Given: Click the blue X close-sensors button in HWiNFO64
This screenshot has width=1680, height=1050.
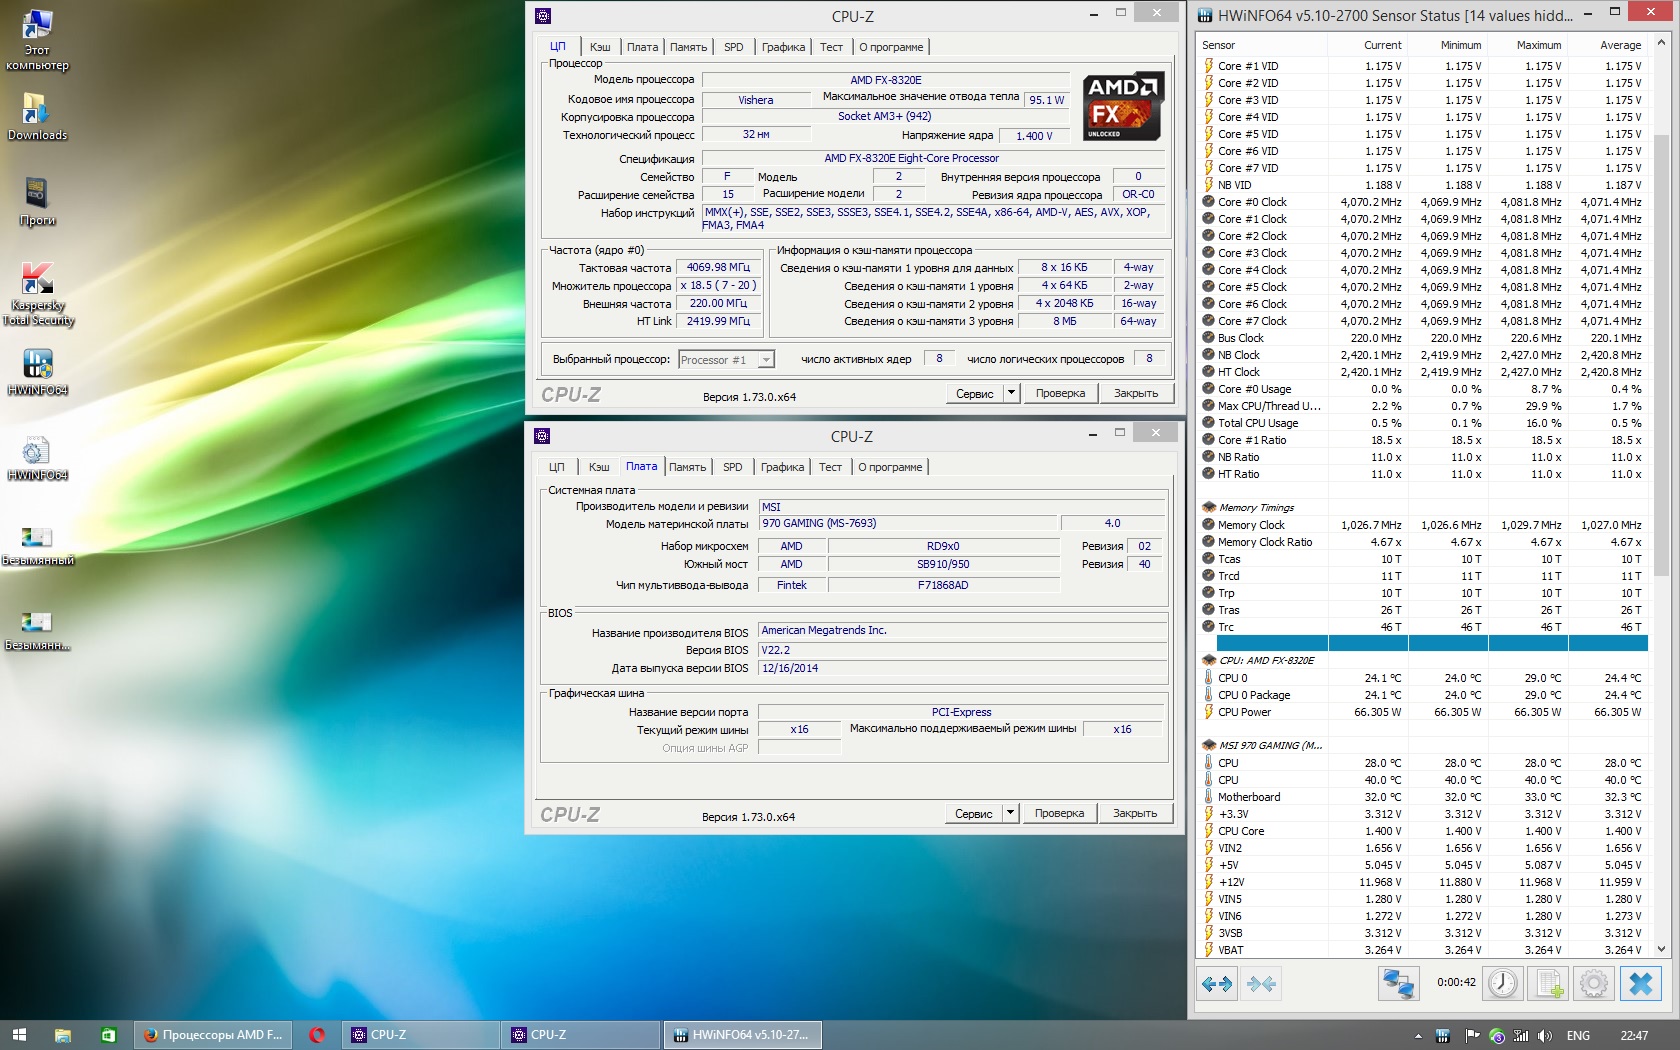Looking at the screenshot, I should [x=1640, y=984].
